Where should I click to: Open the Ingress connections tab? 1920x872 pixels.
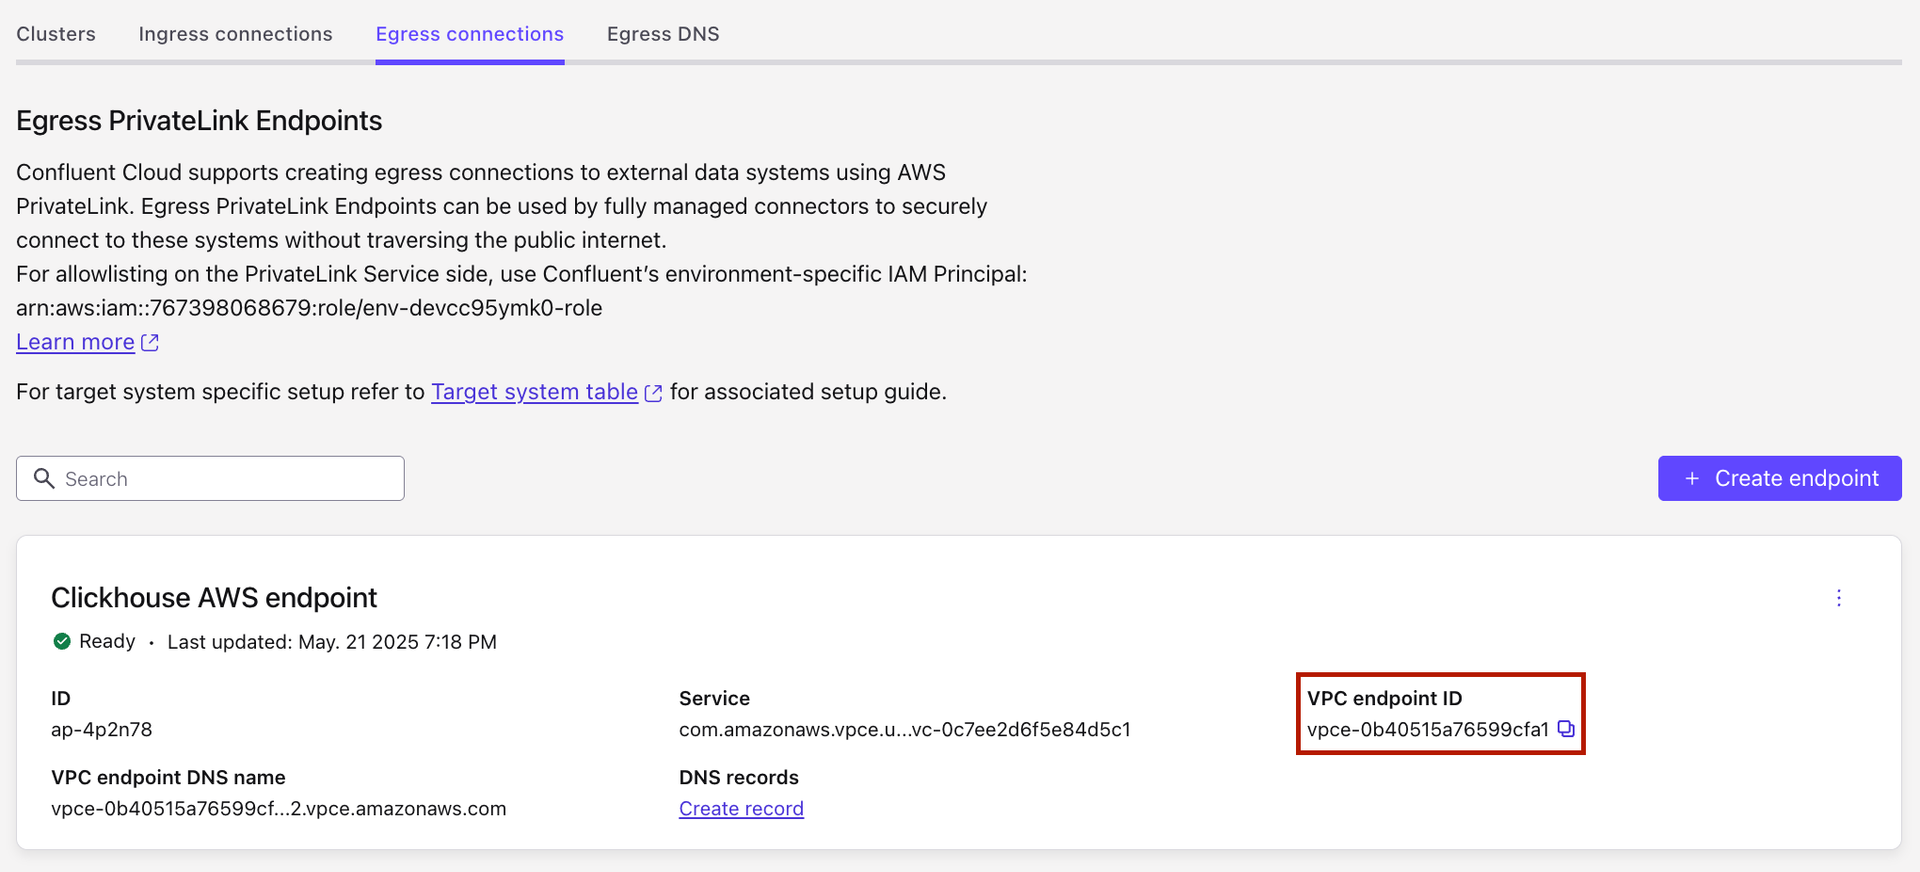(x=235, y=34)
